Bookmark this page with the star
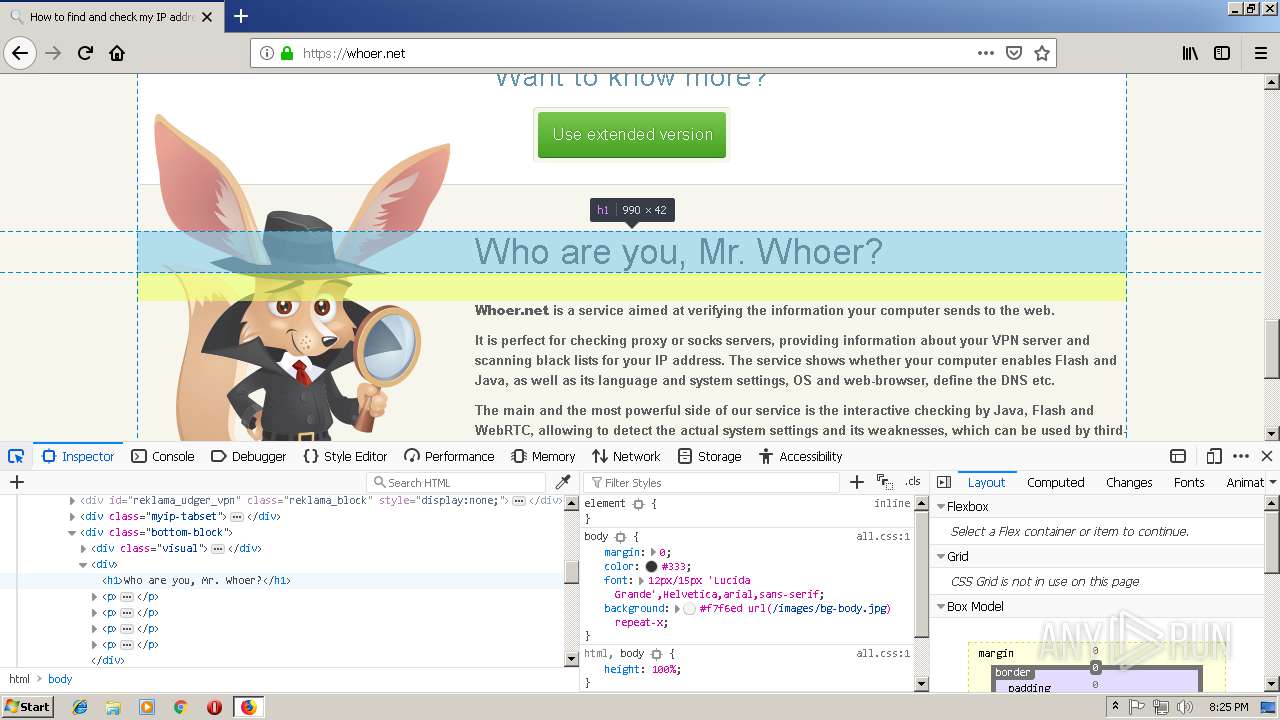This screenshot has height=720, width=1280. [x=1042, y=53]
